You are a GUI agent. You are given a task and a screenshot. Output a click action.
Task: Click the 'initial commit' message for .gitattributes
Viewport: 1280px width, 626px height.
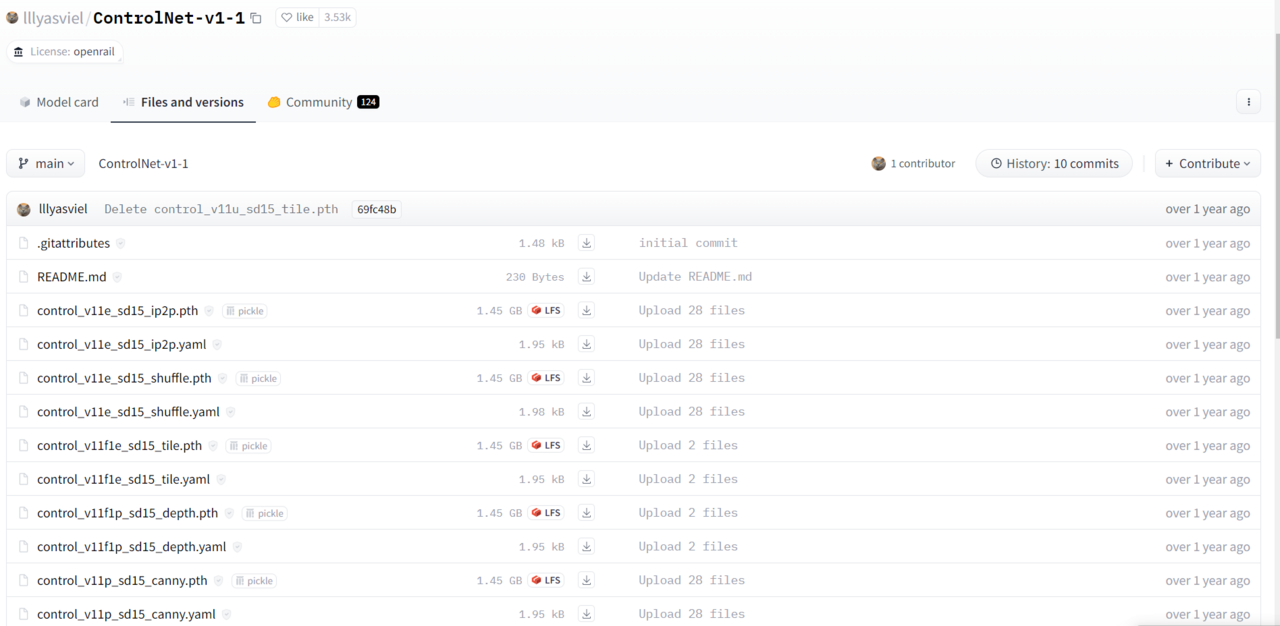[688, 243]
